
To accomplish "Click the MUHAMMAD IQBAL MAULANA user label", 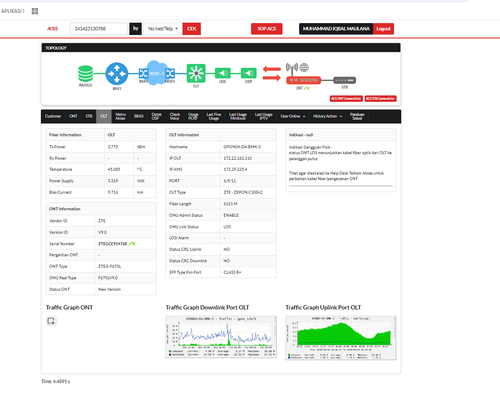I will [336, 29].
